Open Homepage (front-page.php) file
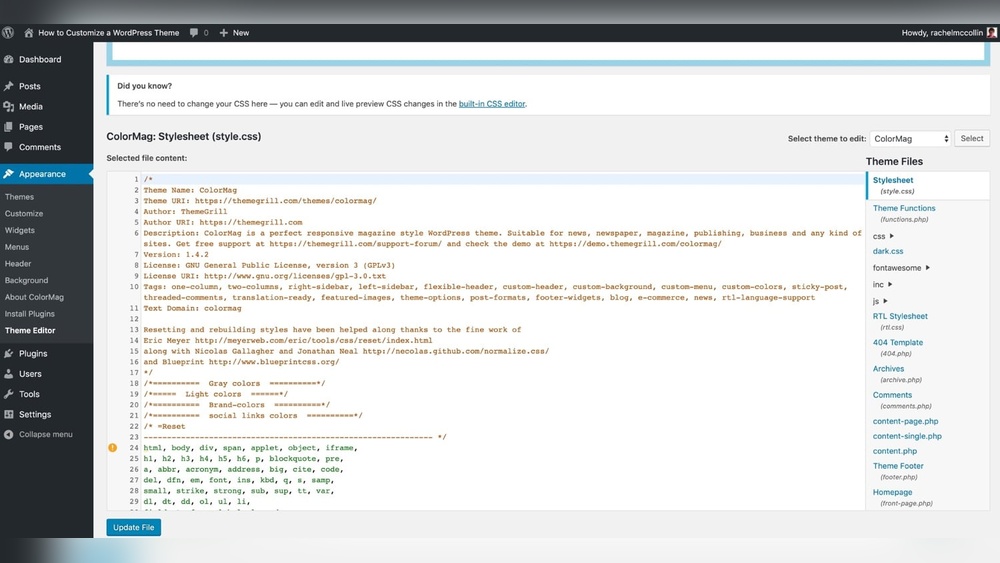1000x563 pixels. coord(902,497)
